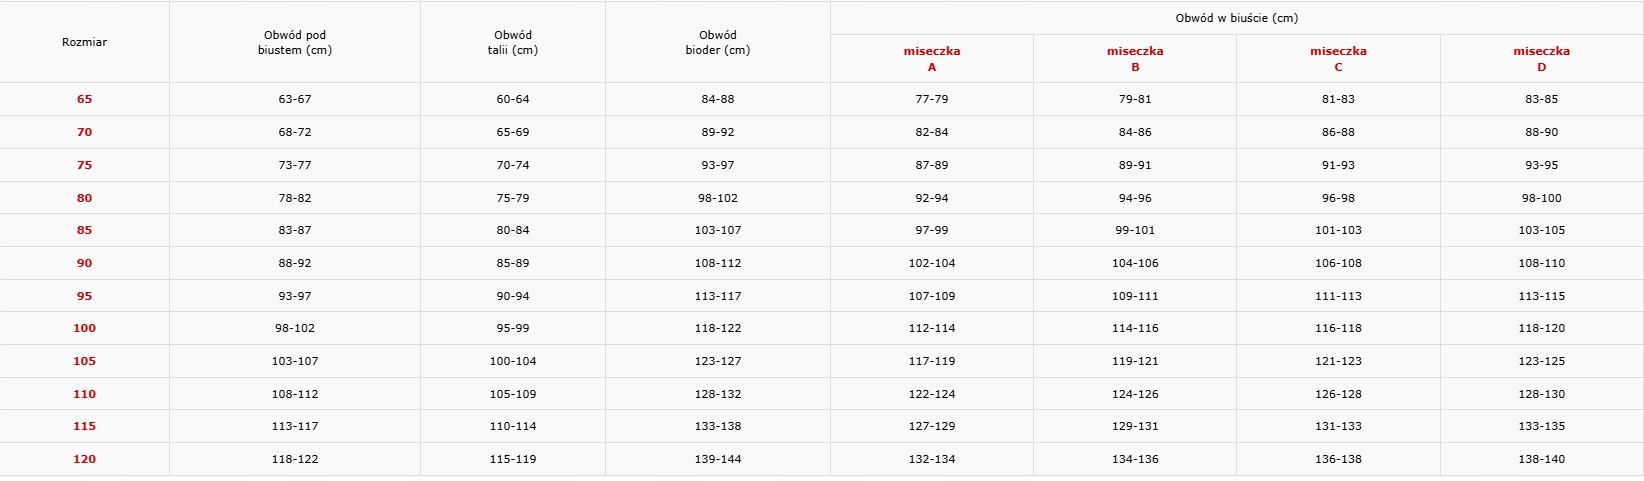
Task: Select size 80 row label
Action: pos(84,198)
